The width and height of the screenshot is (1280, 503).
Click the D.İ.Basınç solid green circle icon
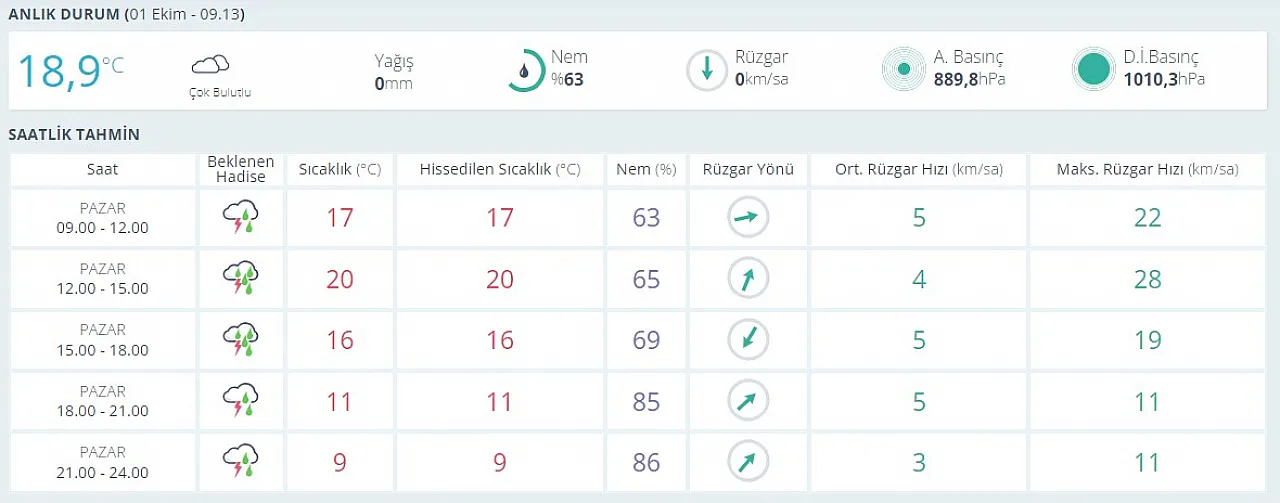pos(1093,70)
